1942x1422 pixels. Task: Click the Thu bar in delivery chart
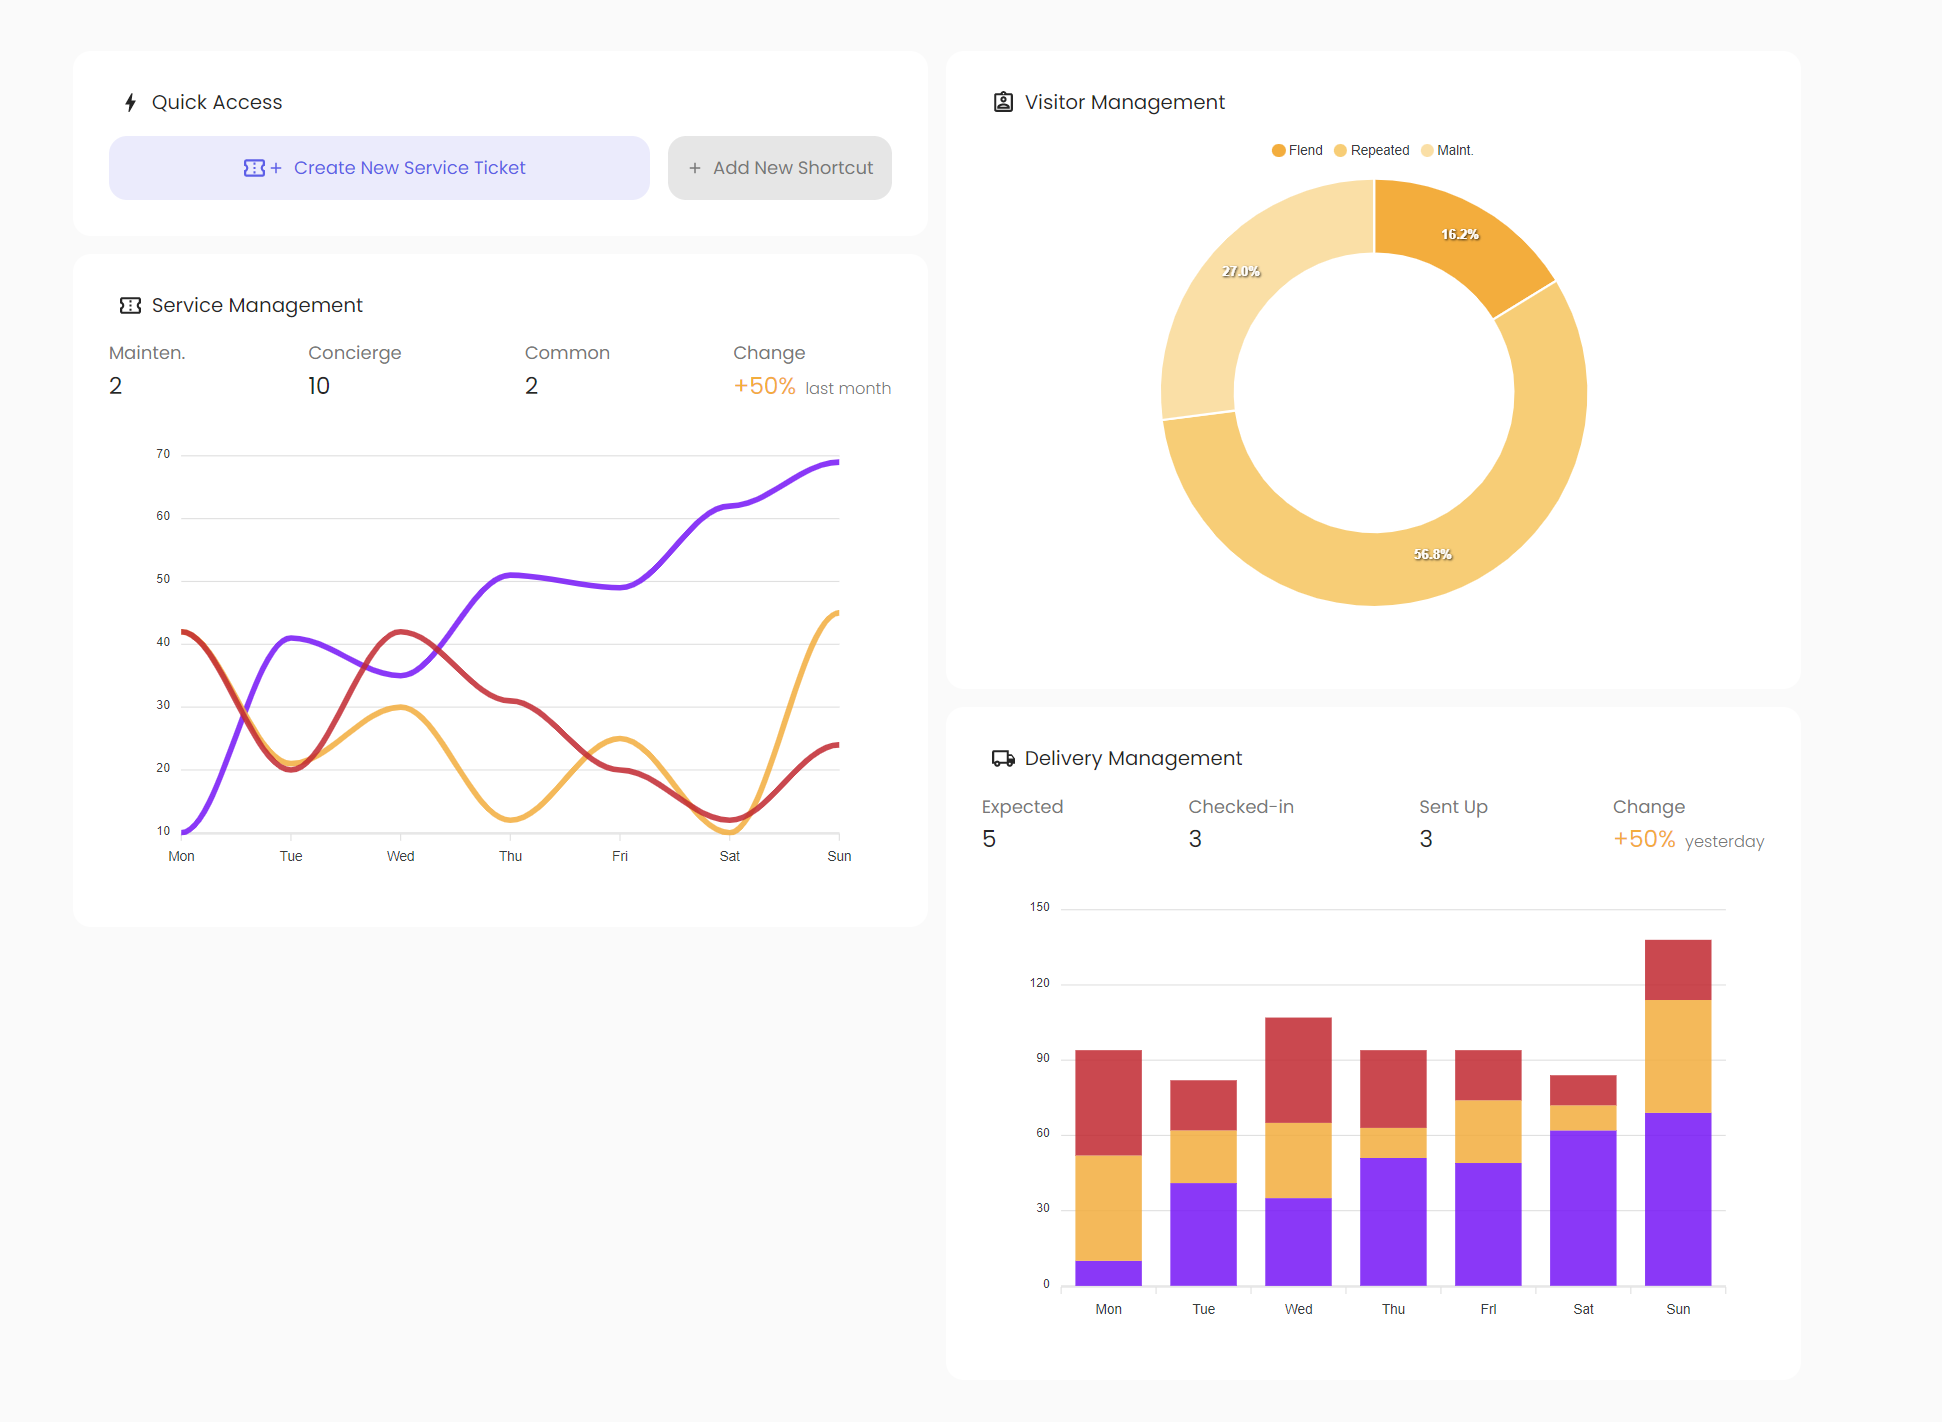coord(1393,1168)
